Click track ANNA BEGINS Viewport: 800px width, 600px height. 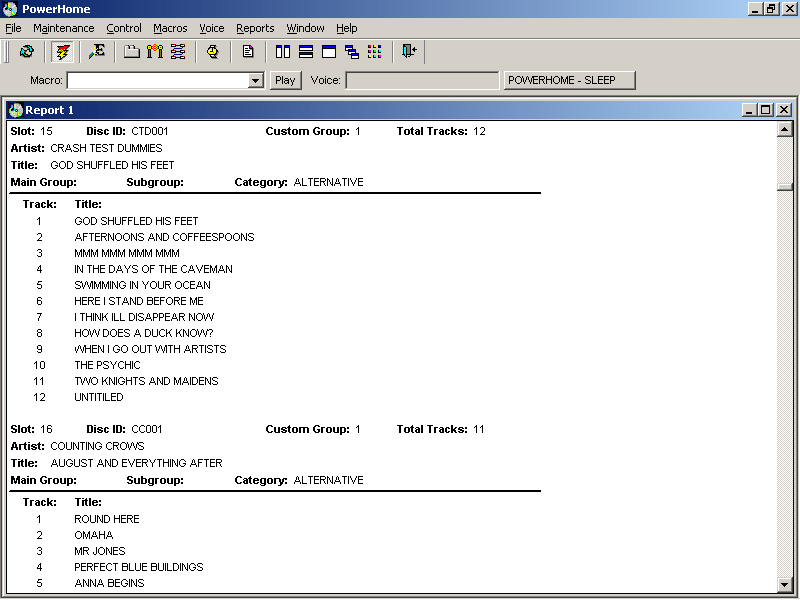pyautogui.click(x=109, y=583)
